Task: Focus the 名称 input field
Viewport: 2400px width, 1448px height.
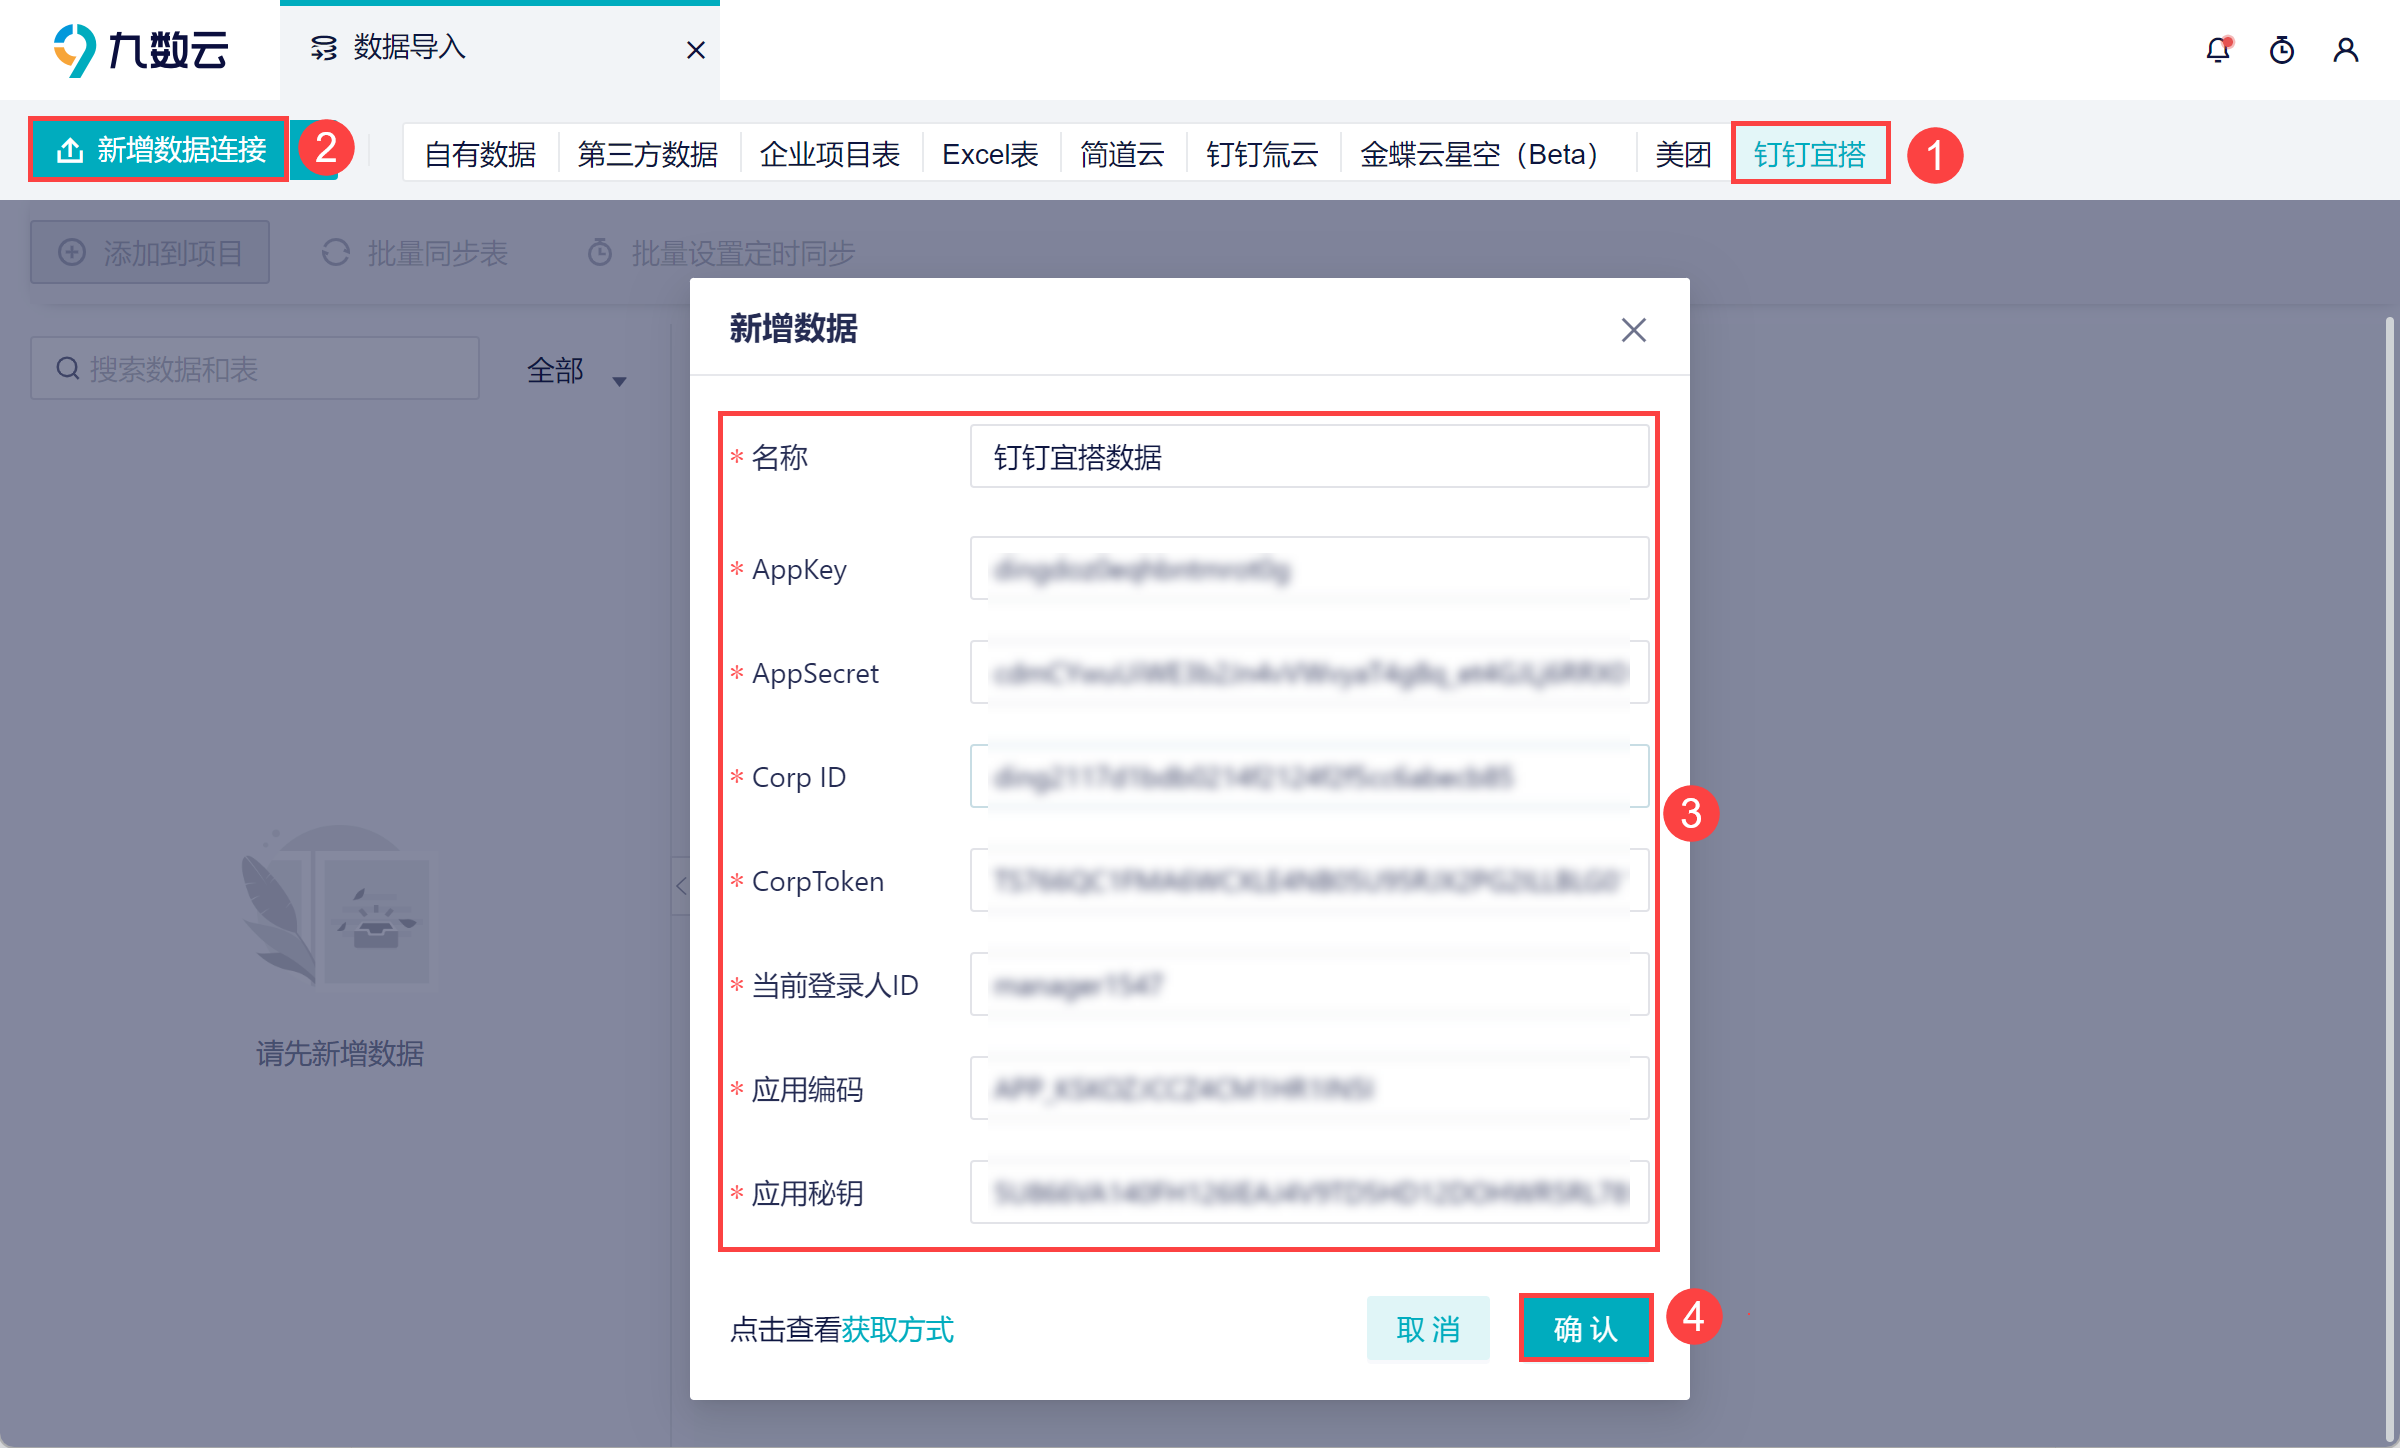Action: pyautogui.click(x=1308, y=457)
